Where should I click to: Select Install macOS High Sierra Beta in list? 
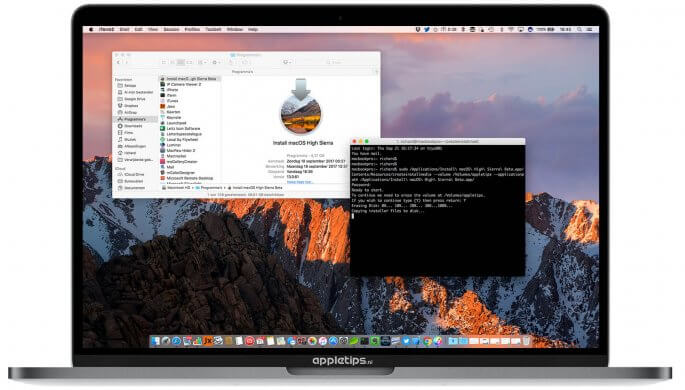(x=190, y=79)
